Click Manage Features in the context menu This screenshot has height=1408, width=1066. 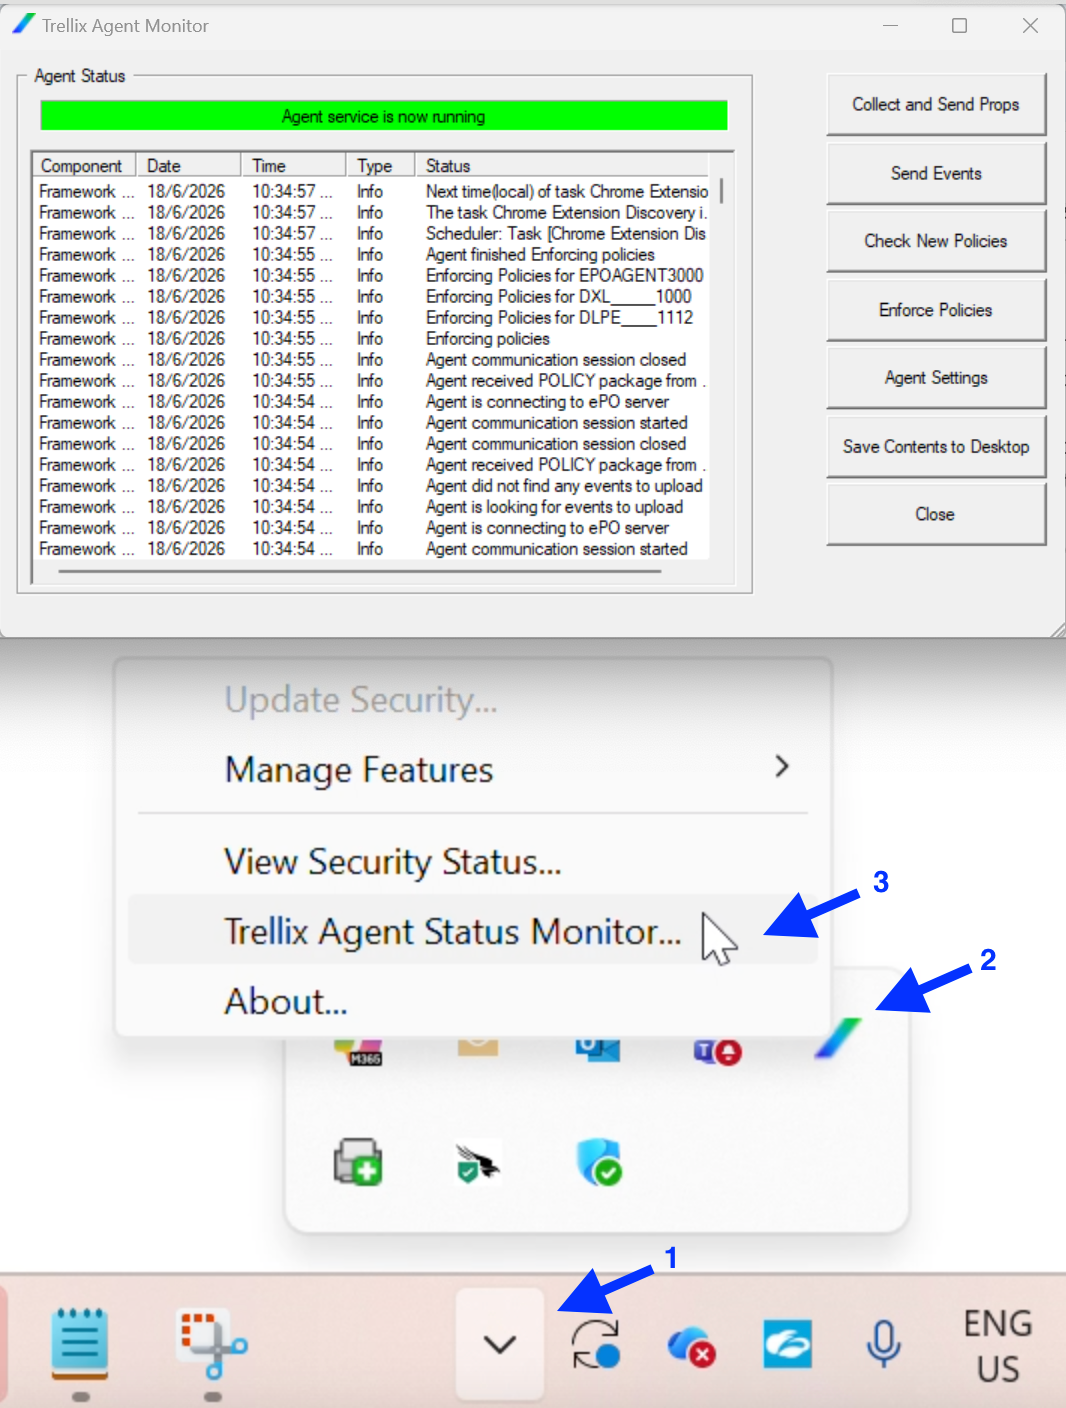tap(473, 769)
